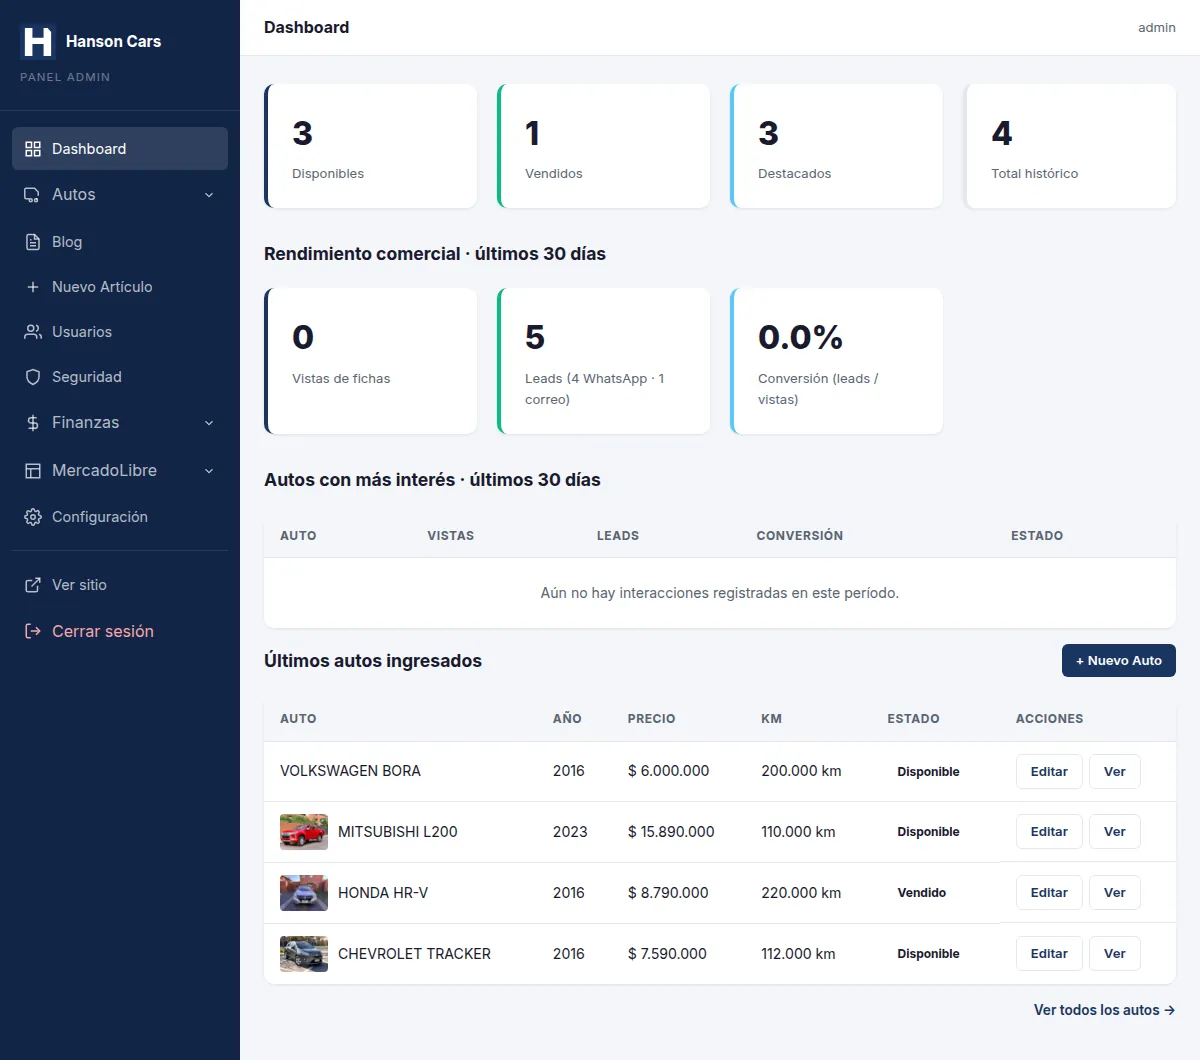The width and height of the screenshot is (1200, 1060).
Task: Edit the VOLKSWAGEN BORA entry
Action: point(1049,771)
